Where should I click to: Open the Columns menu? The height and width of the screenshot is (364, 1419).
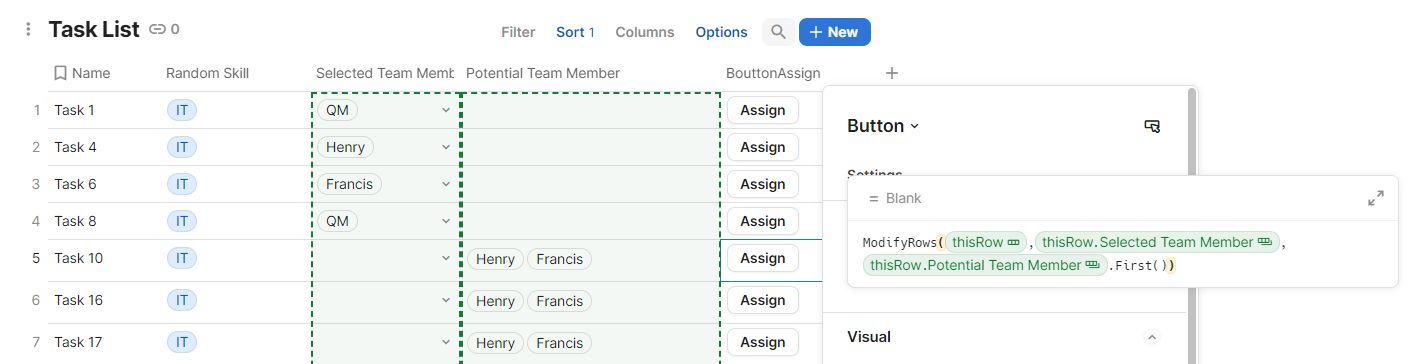(645, 32)
